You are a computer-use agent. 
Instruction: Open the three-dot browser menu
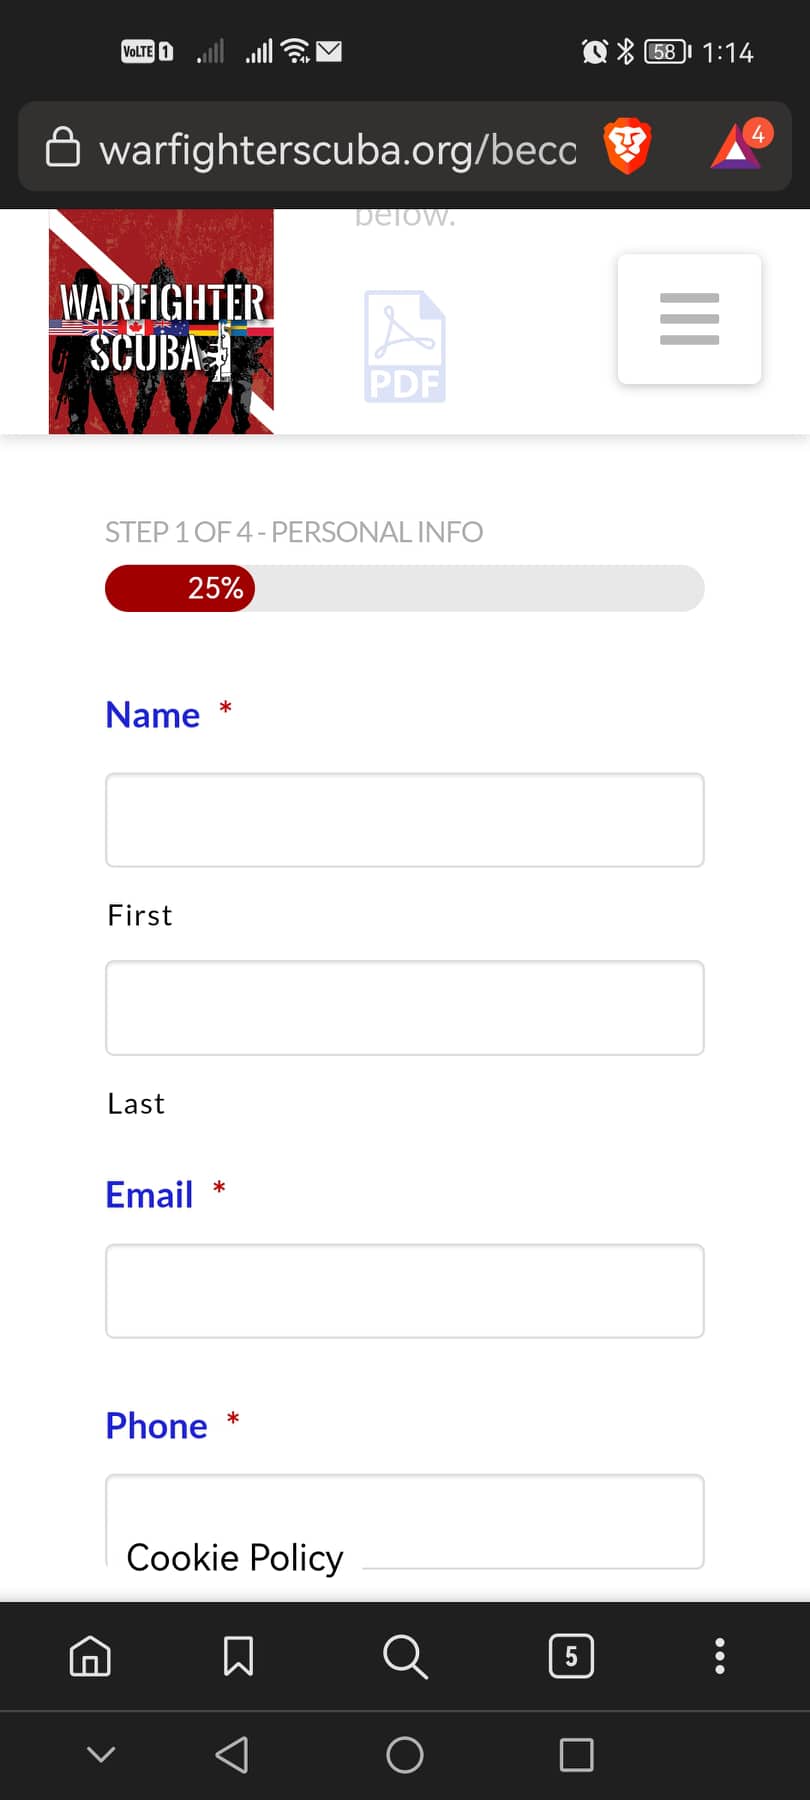tap(719, 1656)
